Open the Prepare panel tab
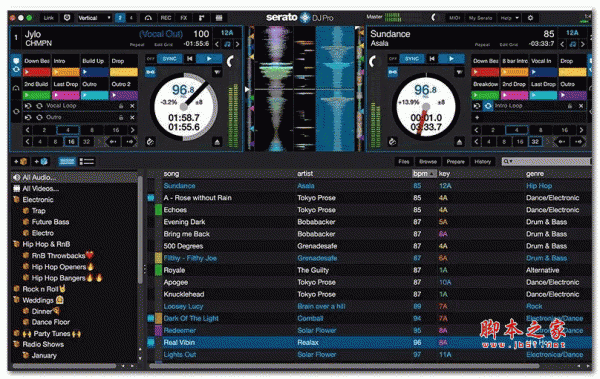The height and width of the screenshot is (379, 600). (x=455, y=162)
